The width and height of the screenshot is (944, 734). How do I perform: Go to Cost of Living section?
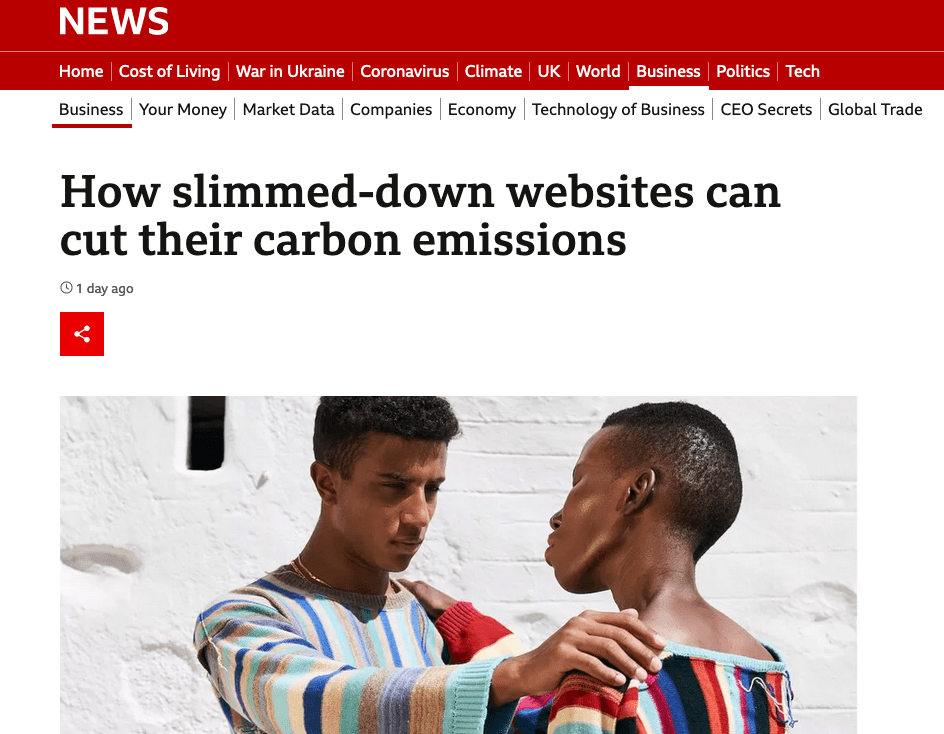point(169,71)
